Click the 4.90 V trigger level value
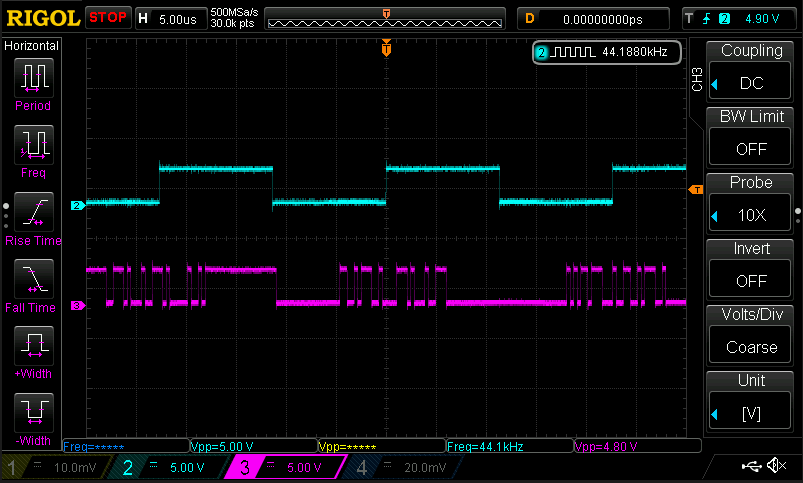The width and height of the screenshot is (803, 483). click(x=762, y=19)
